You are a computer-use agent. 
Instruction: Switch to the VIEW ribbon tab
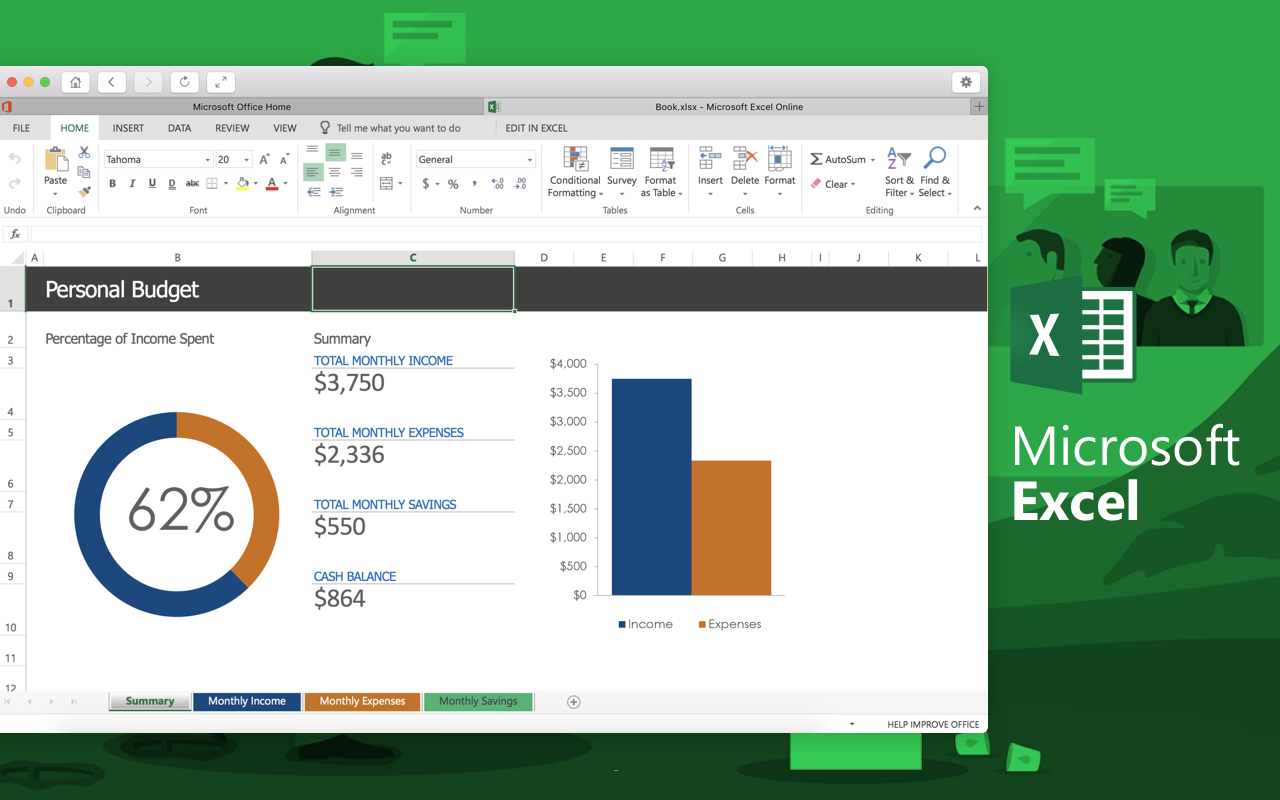[285, 128]
